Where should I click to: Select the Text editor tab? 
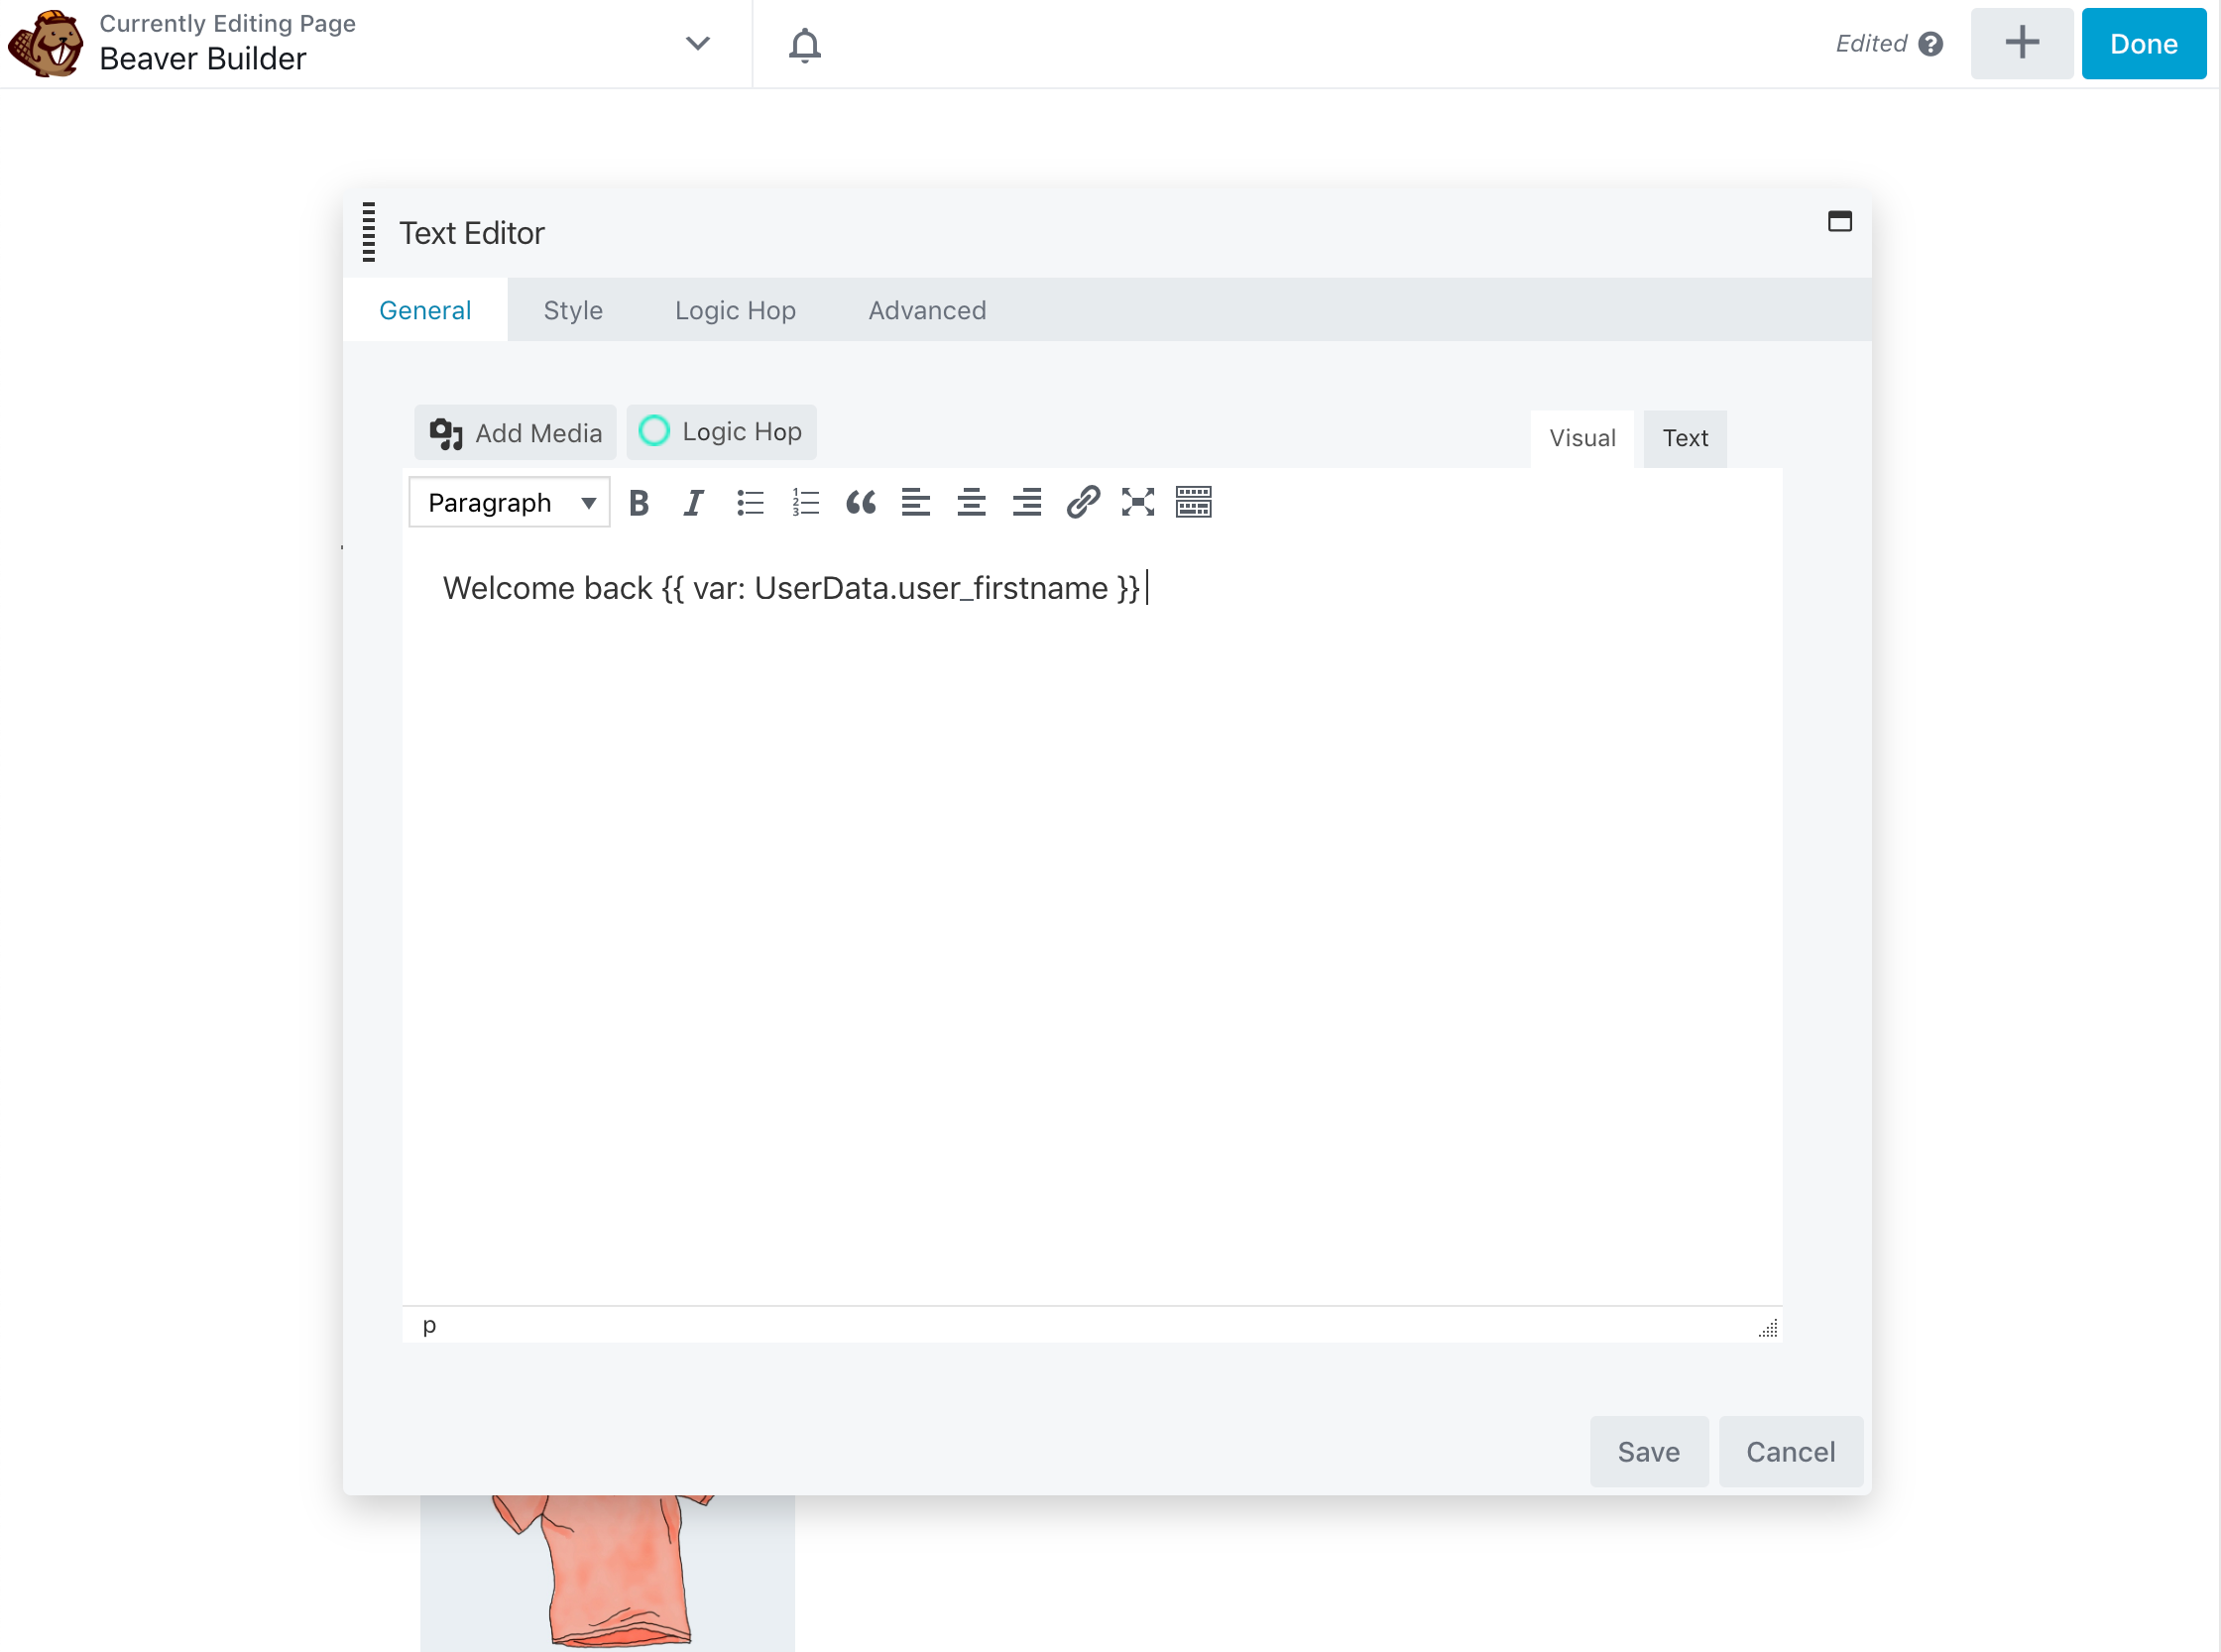pos(1685,438)
